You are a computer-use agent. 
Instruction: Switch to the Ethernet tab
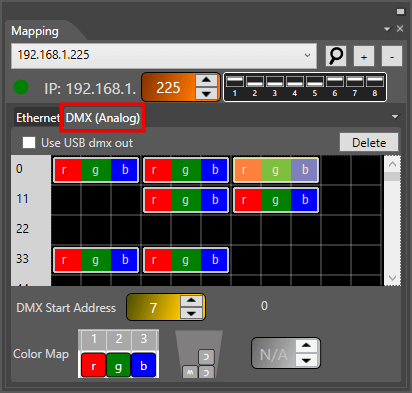pos(37,118)
